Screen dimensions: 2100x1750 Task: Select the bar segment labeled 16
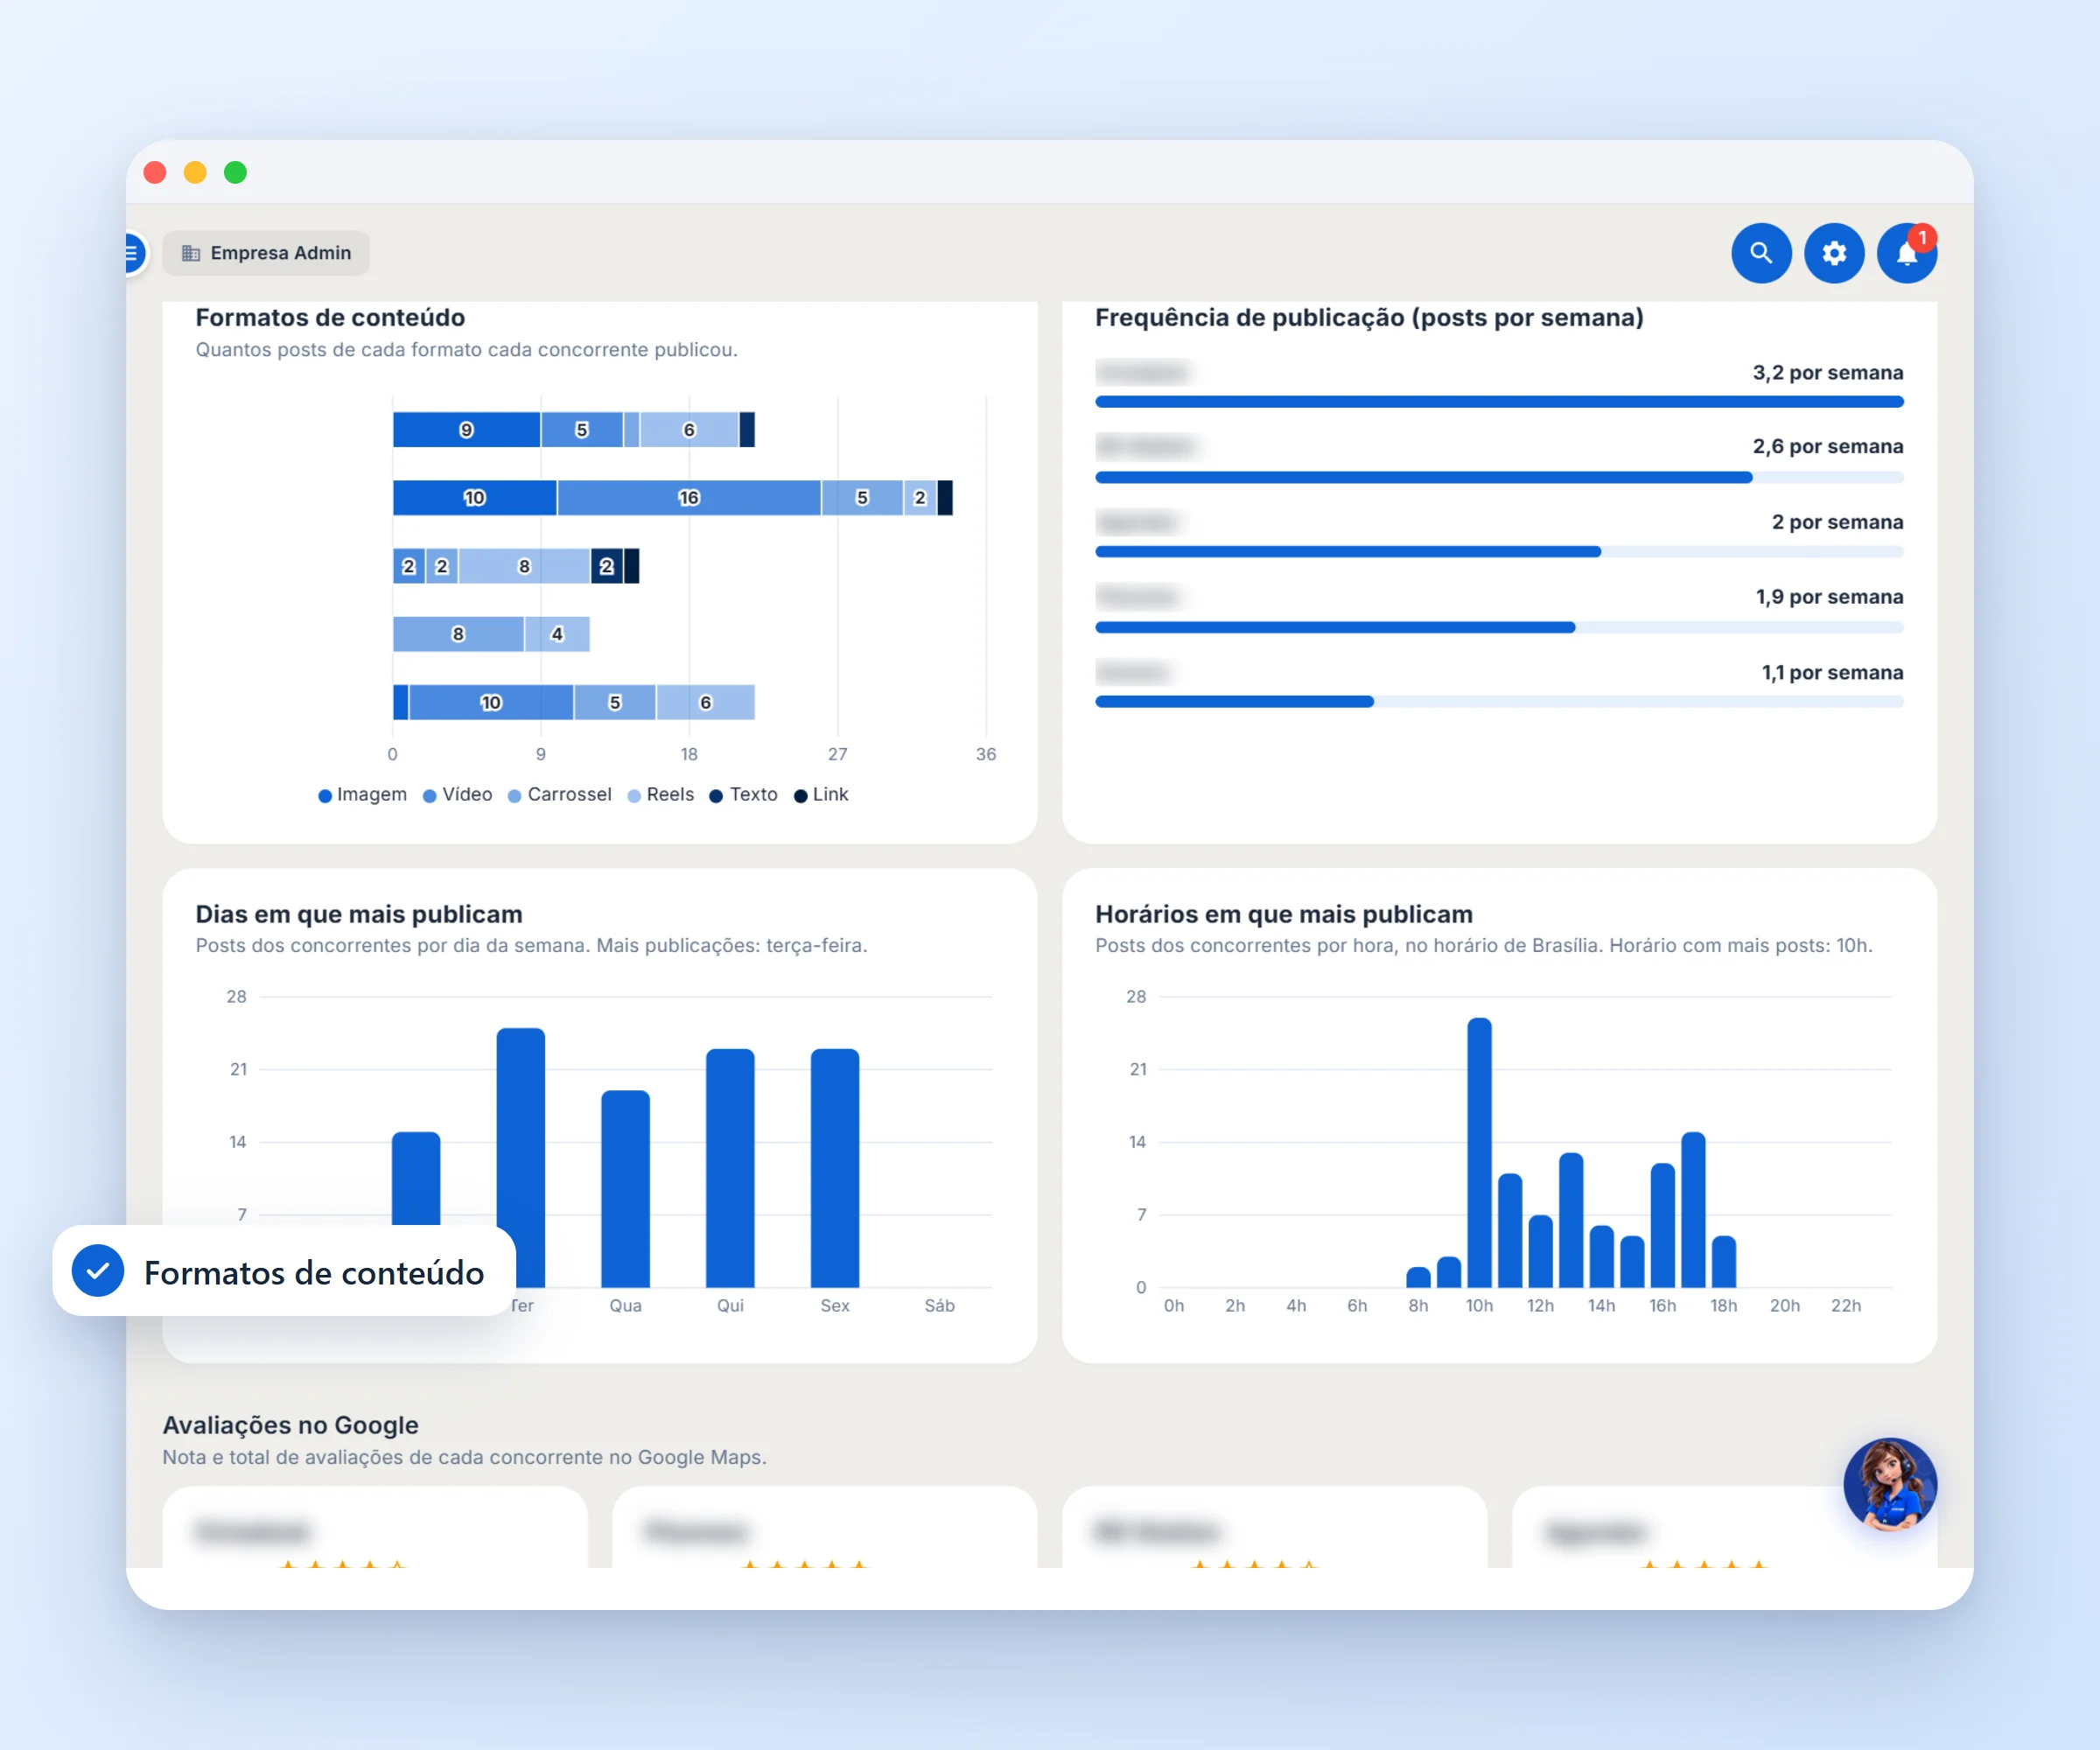[x=689, y=498]
